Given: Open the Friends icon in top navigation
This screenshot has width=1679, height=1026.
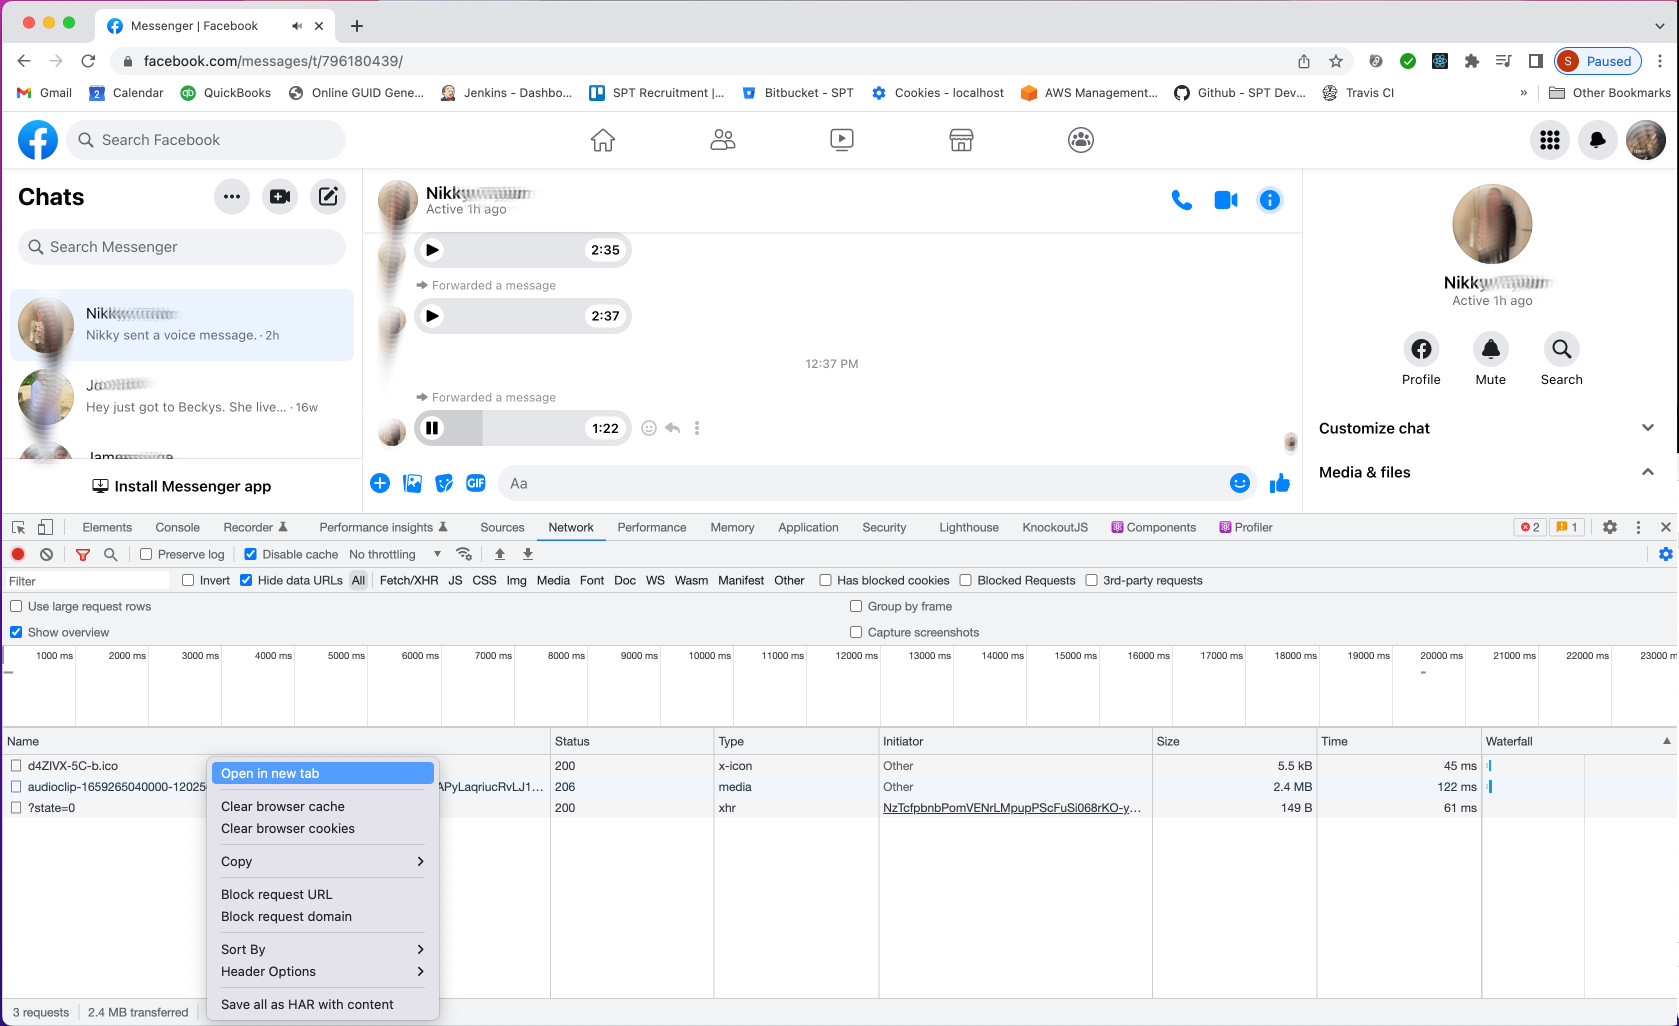Looking at the screenshot, I should [723, 140].
